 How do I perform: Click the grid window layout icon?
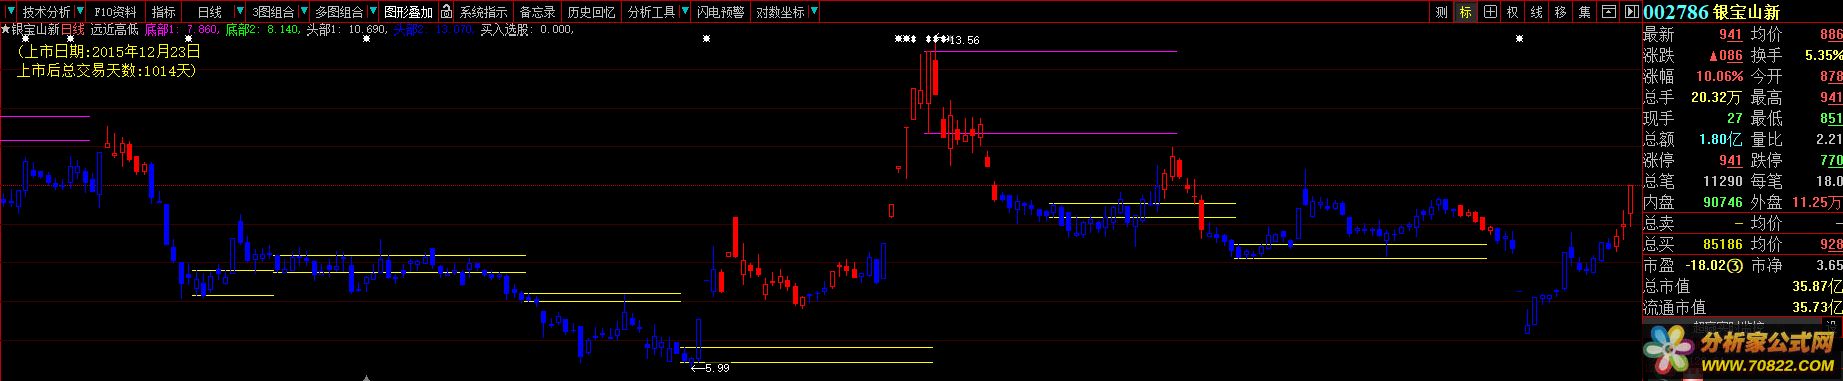point(1490,12)
